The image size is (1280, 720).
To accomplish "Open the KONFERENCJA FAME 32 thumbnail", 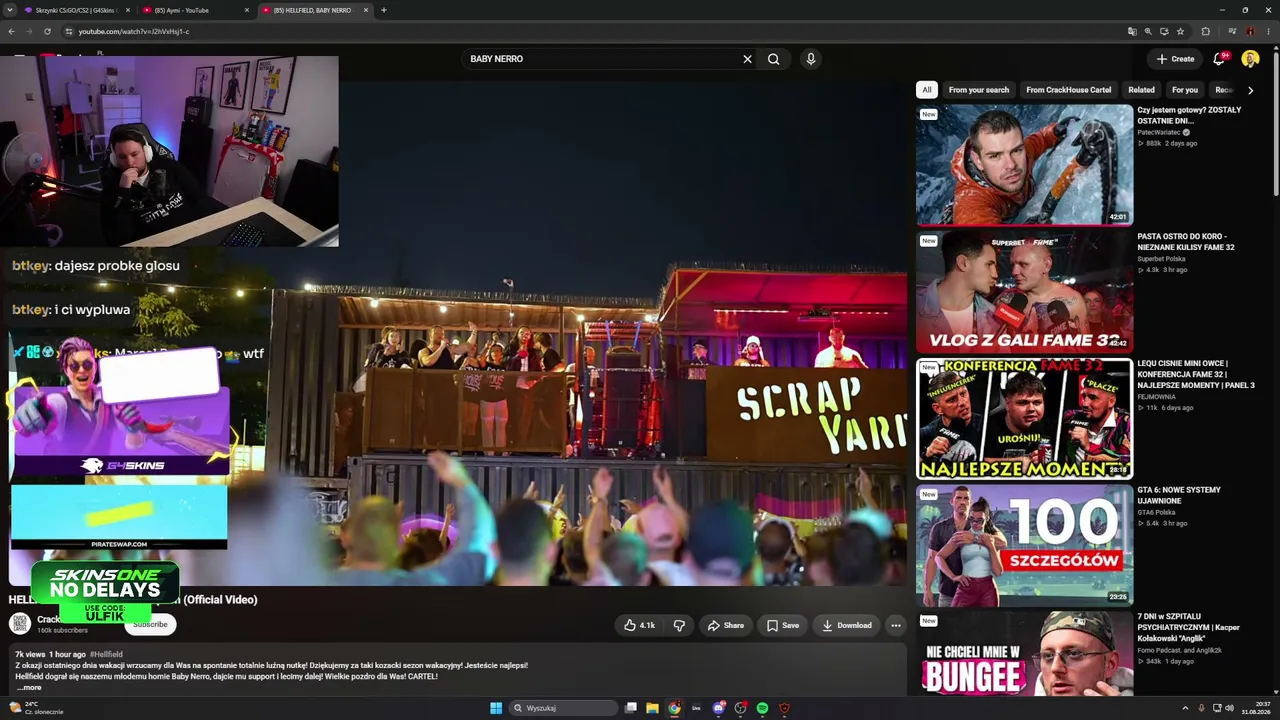I will click(1024, 419).
